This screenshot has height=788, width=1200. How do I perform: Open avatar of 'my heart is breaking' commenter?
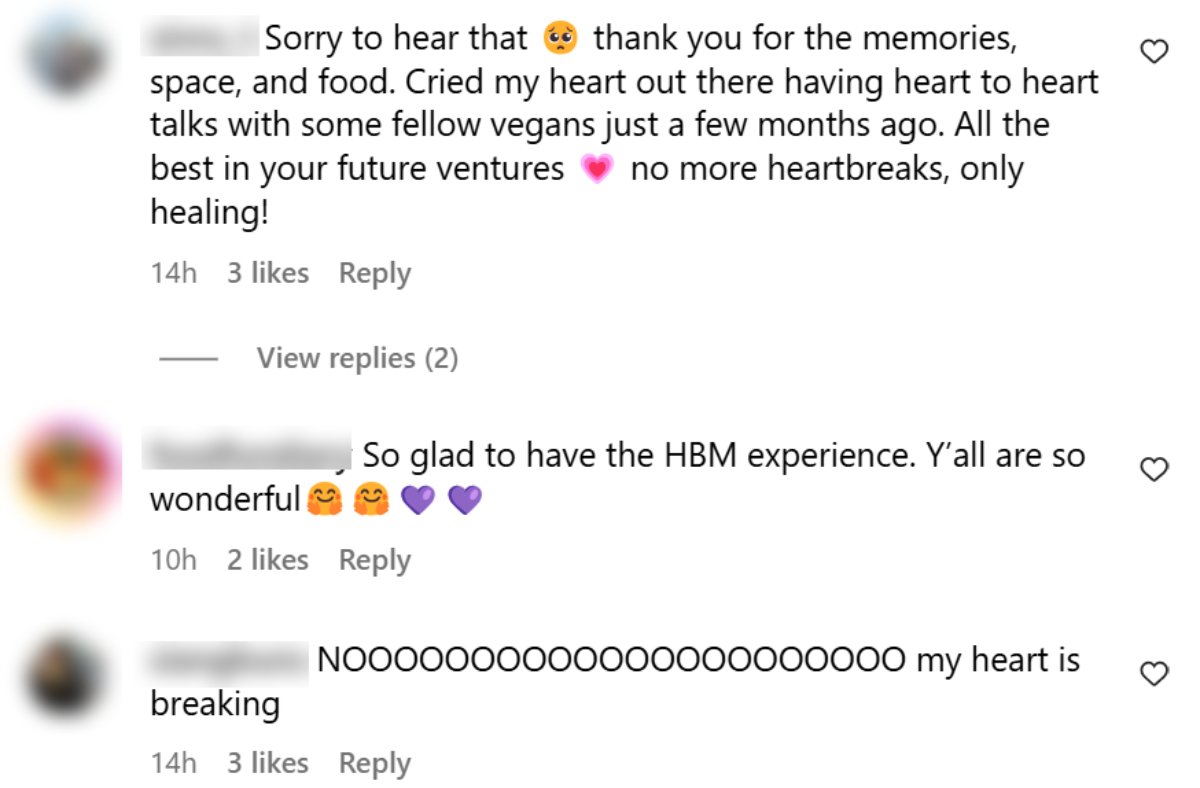pyautogui.click(x=65, y=676)
